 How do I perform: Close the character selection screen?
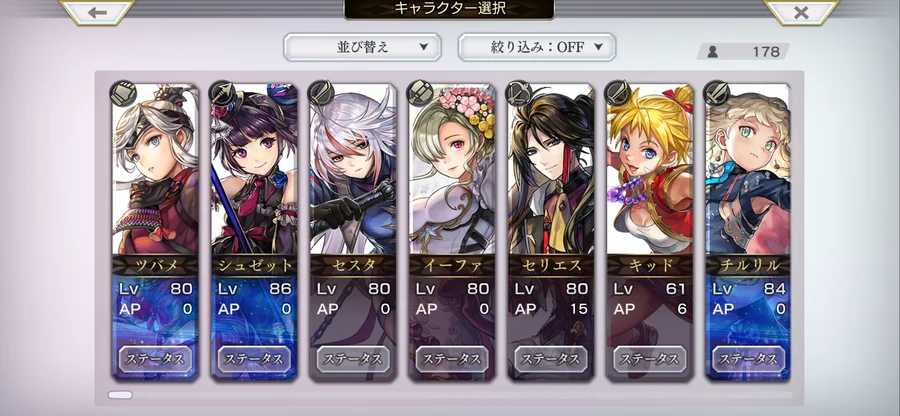click(801, 11)
